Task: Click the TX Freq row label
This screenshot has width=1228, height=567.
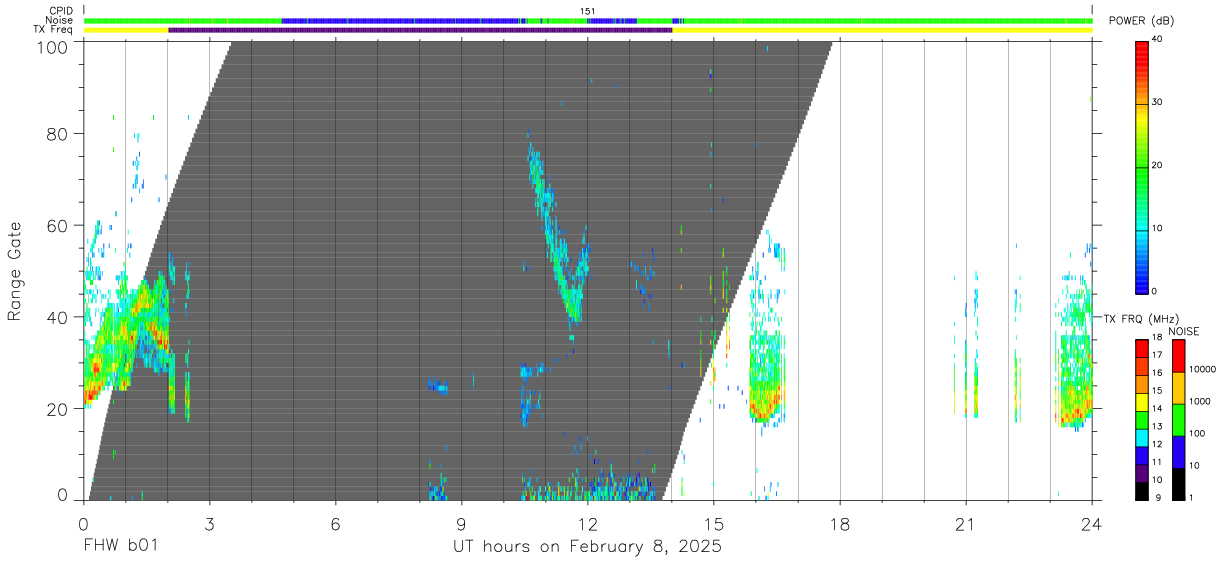Action: [54, 30]
